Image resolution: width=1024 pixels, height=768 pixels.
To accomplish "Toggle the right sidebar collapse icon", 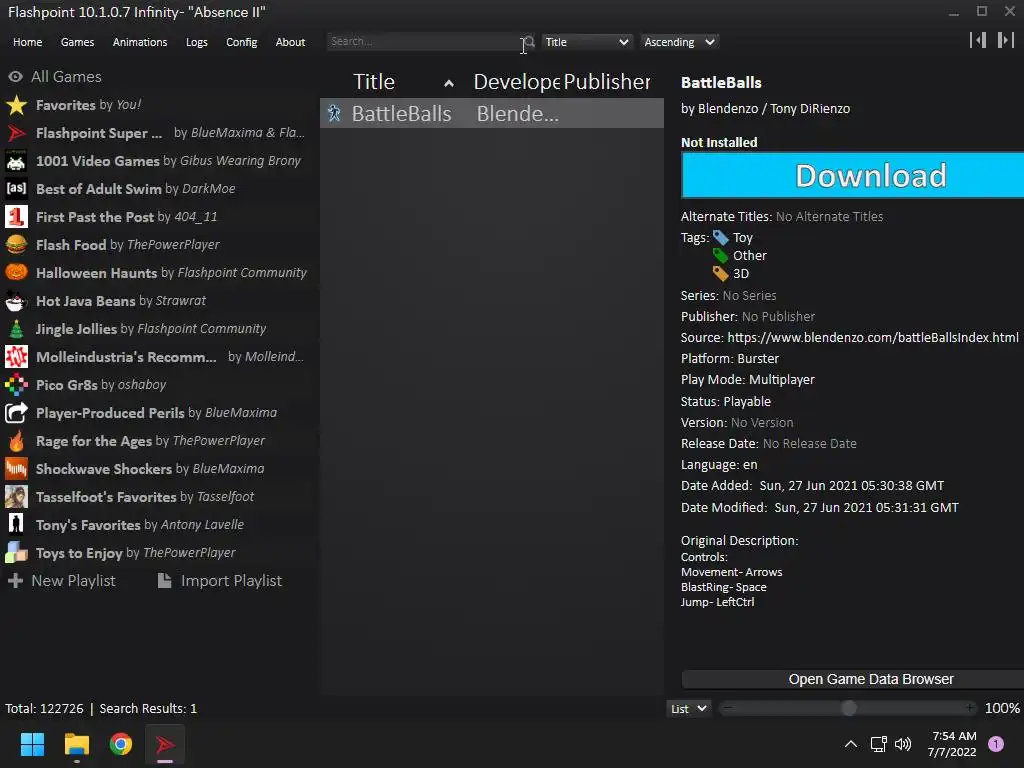I will pyautogui.click(x=1006, y=40).
